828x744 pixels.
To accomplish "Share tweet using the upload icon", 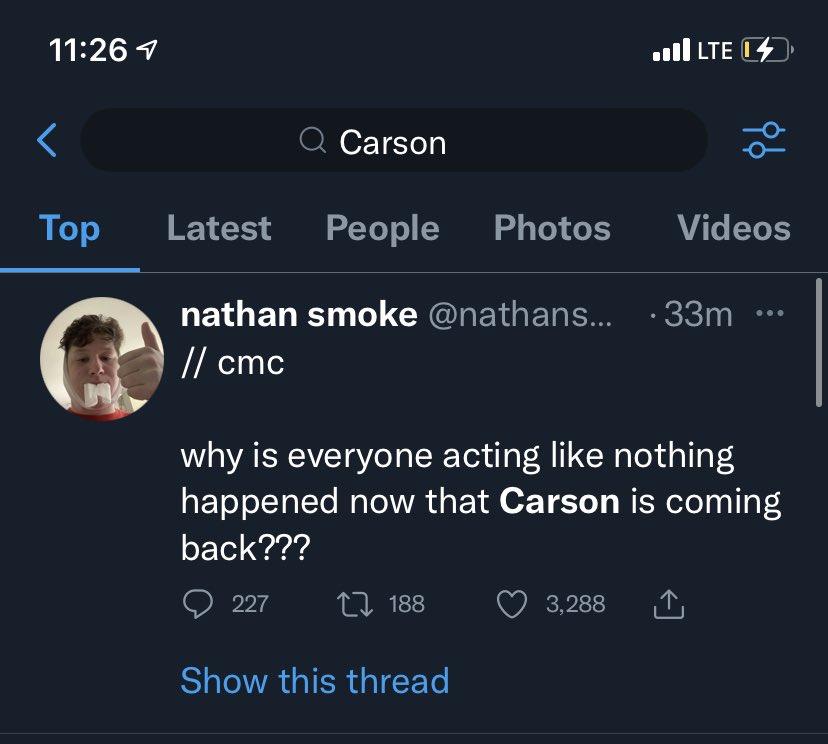I will [x=668, y=603].
